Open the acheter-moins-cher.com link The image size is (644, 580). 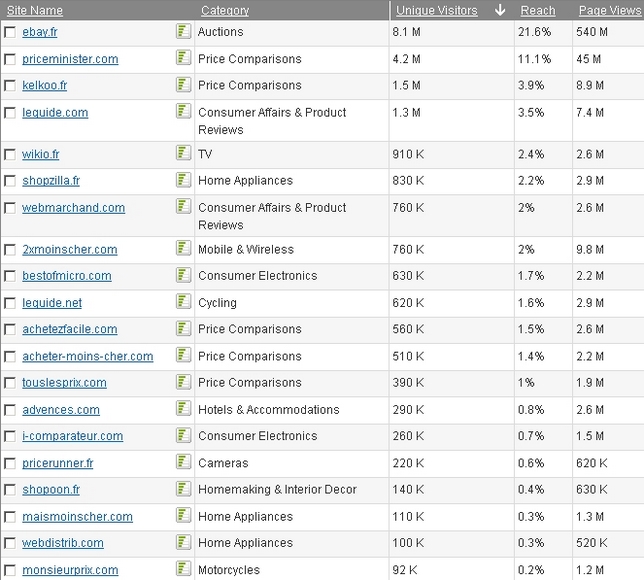point(87,357)
